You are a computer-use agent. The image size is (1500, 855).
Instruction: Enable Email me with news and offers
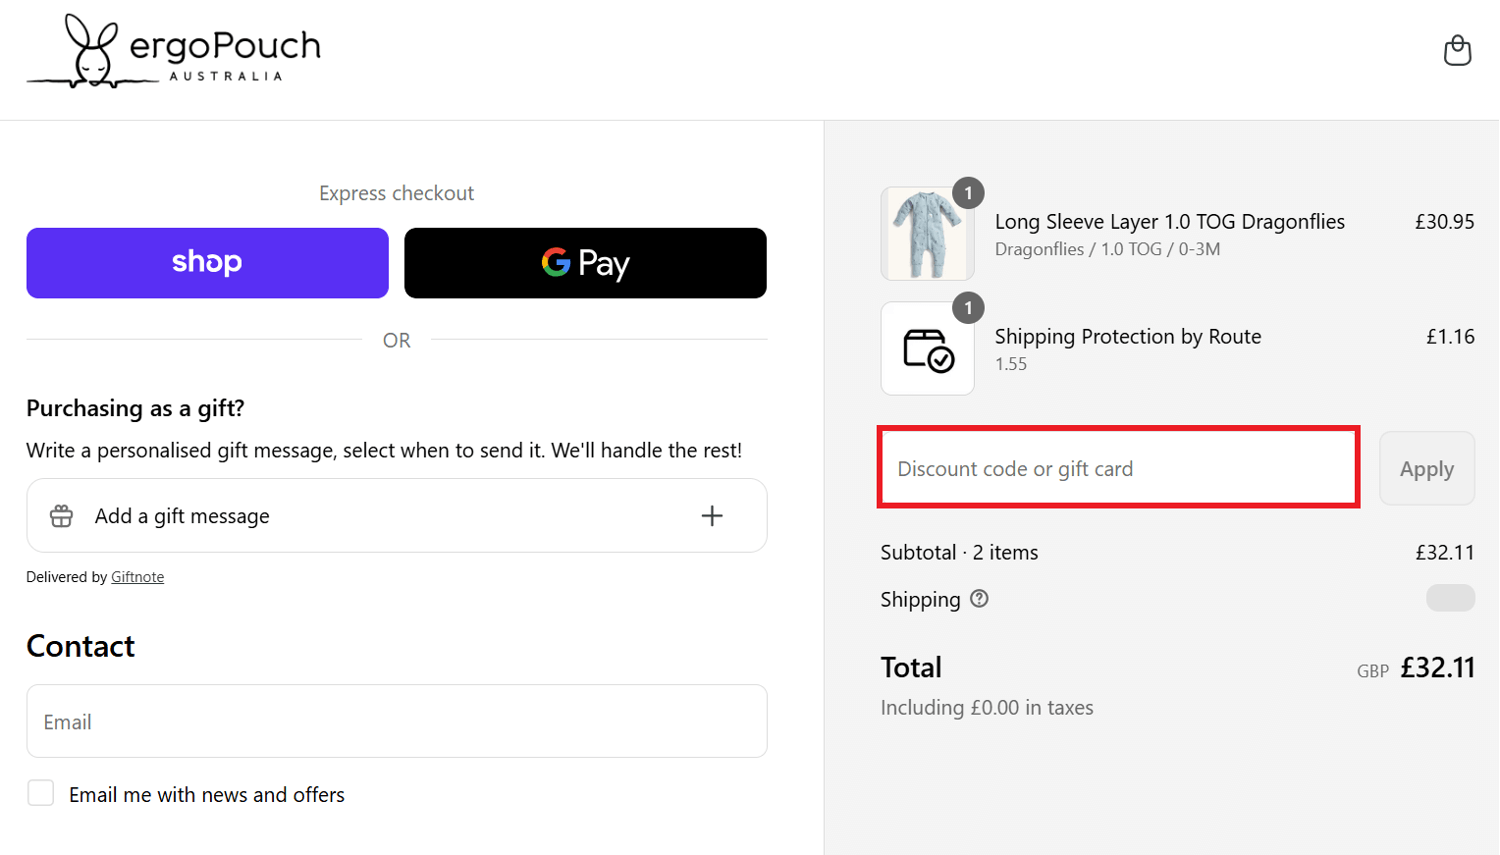41,793
